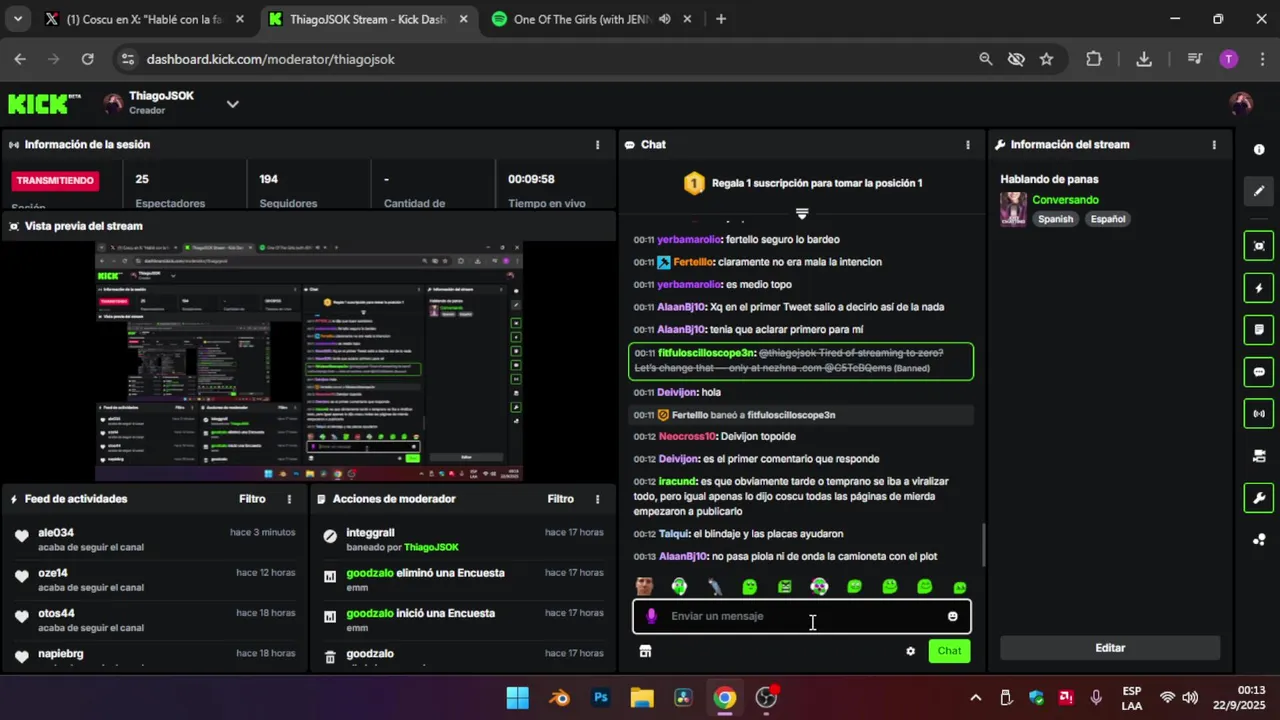Toggle the microphone icon in system tray

pyautogui.click(x=1096, y=698)
